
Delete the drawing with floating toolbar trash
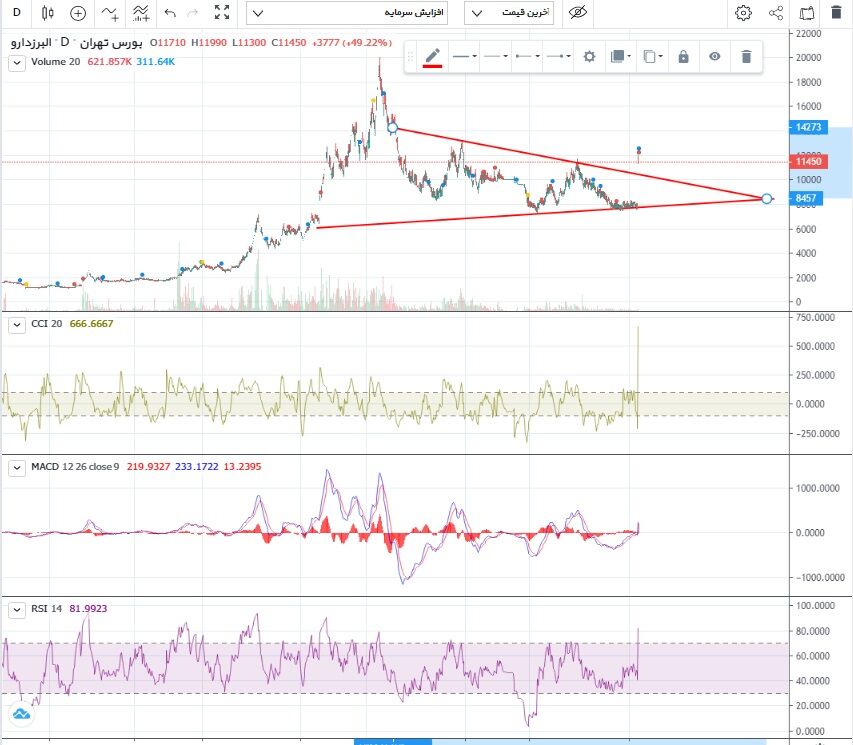[746, 57]
